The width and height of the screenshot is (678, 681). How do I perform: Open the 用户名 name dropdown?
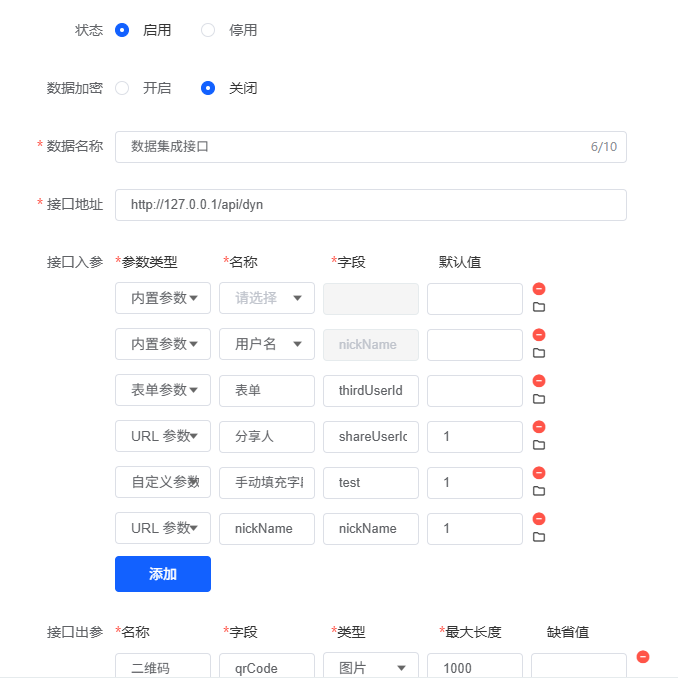[x=267, y=344]
